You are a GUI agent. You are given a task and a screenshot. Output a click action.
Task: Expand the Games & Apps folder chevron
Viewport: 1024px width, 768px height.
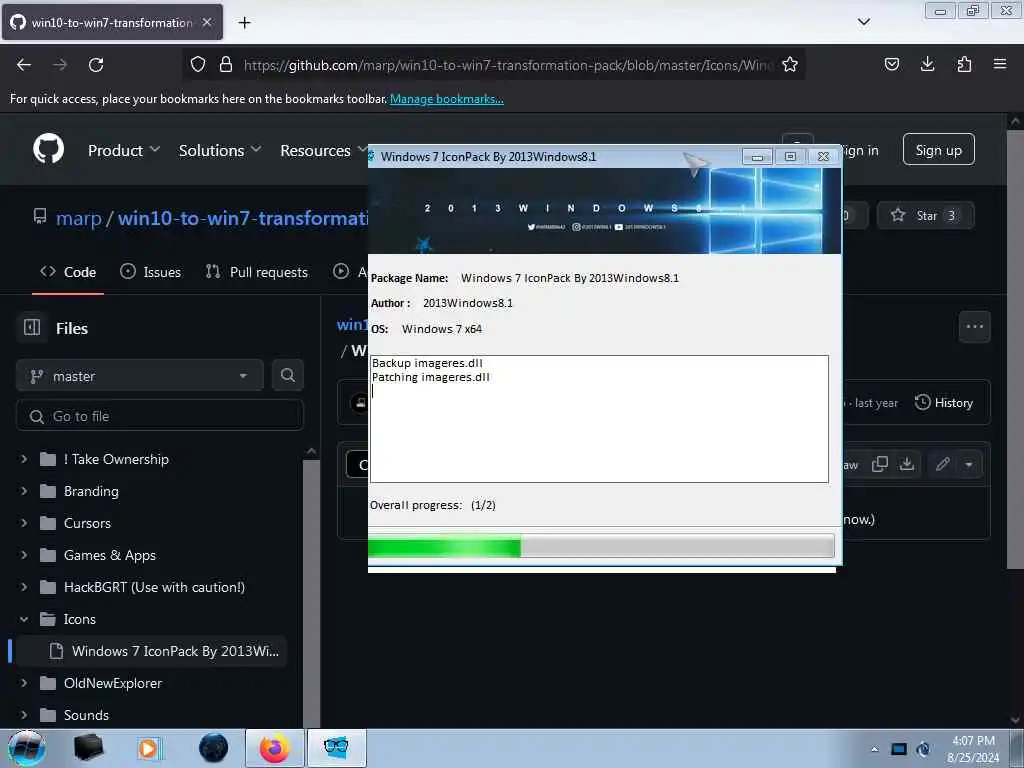24,555
